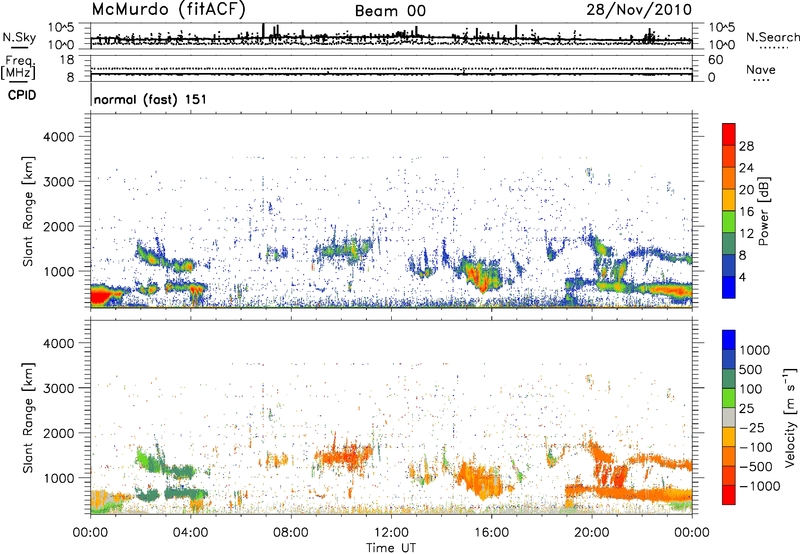Select the -100 label on the velocity colorbar
The image size is (800, 554).
(755, 447)
